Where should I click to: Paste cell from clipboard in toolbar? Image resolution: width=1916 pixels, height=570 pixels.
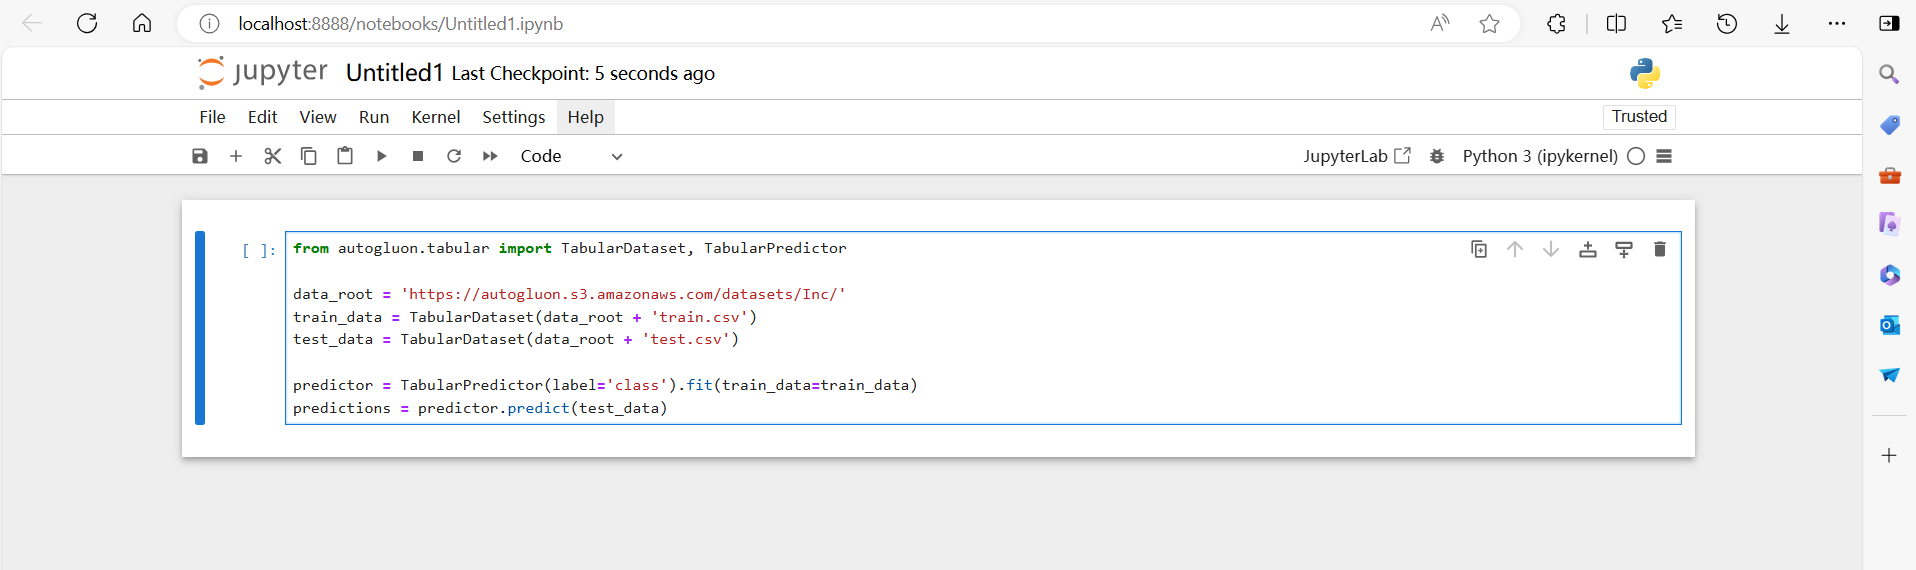point(345,156)
